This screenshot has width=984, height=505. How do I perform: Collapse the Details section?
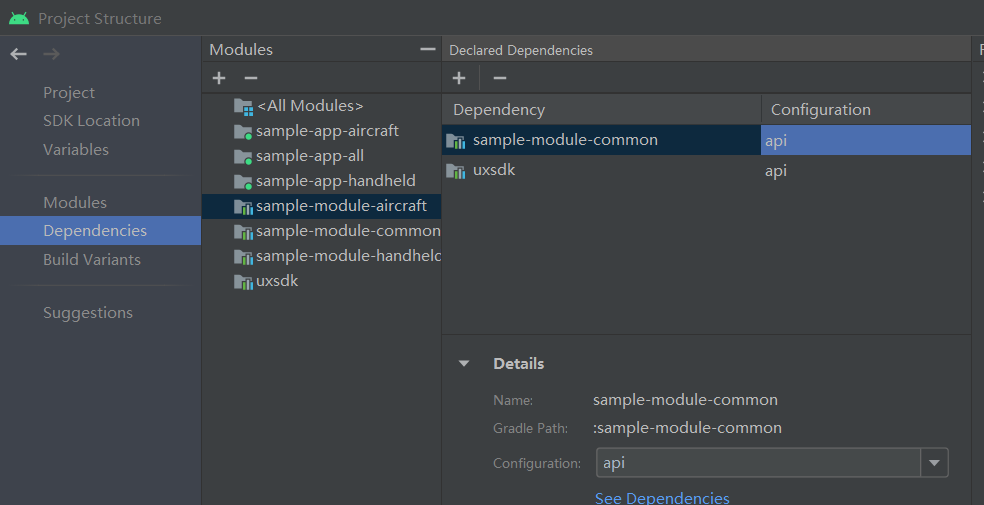pyautogui.click(x=464, y=364)
